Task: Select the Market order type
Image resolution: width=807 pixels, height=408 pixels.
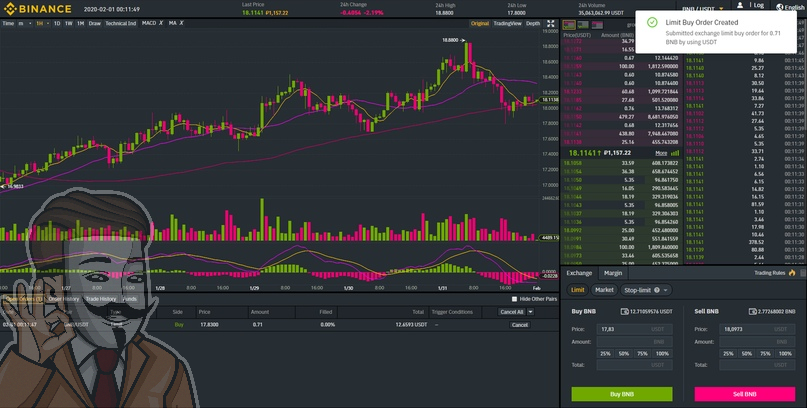Action: [x=604, y=290]
